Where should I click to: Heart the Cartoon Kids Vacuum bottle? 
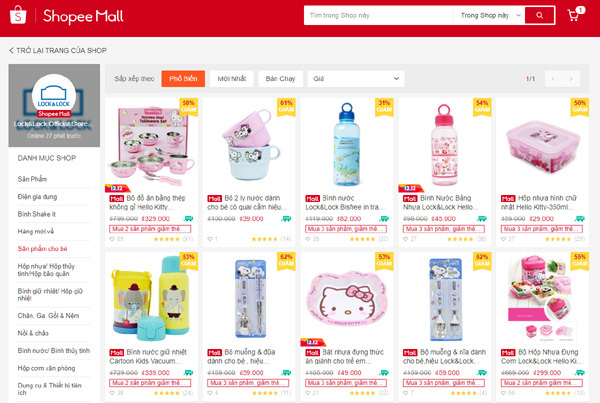112,393
